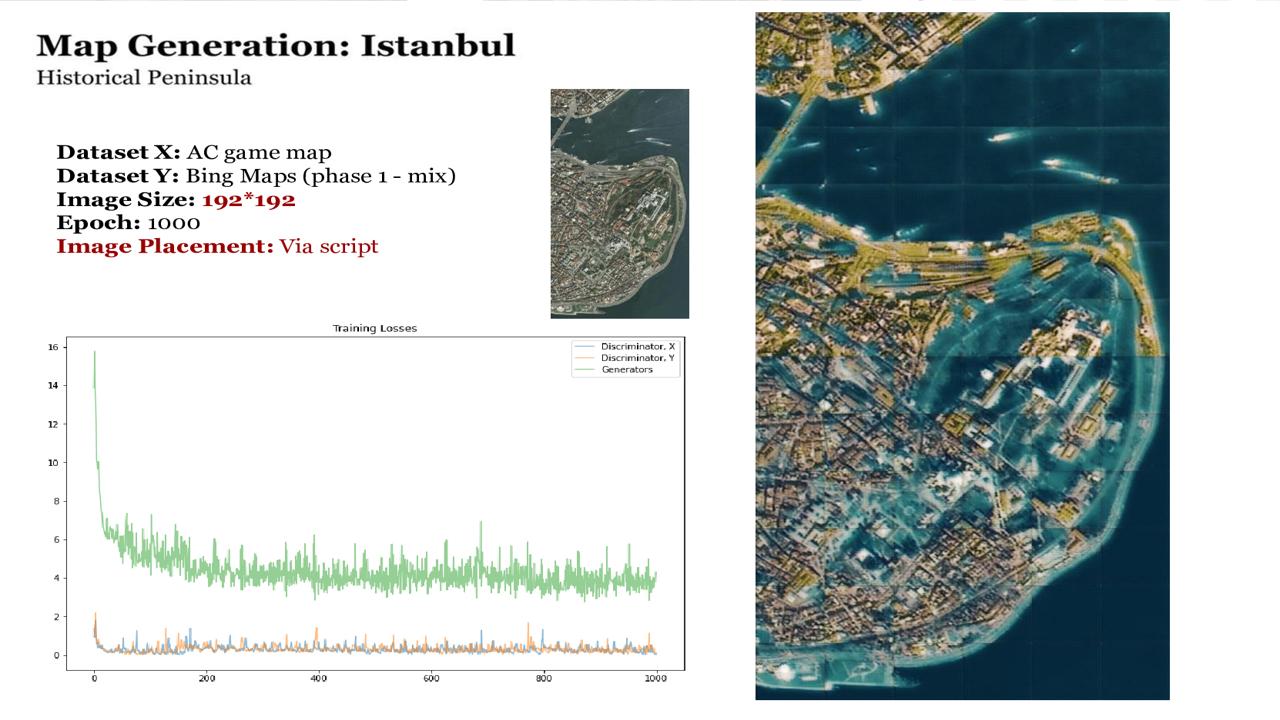This screenshot has width=1280, height=720.
Task: Click the x-axis tick label '400'
Action: pyautogui.click(x=318, y=679)
